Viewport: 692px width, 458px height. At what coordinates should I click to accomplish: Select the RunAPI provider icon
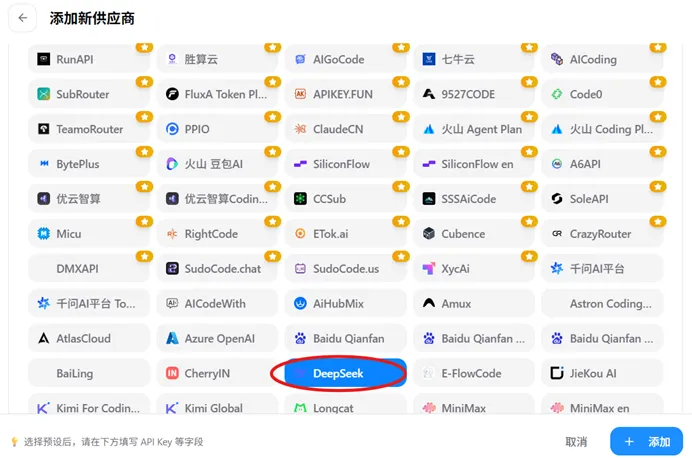[x=43, y=59]
